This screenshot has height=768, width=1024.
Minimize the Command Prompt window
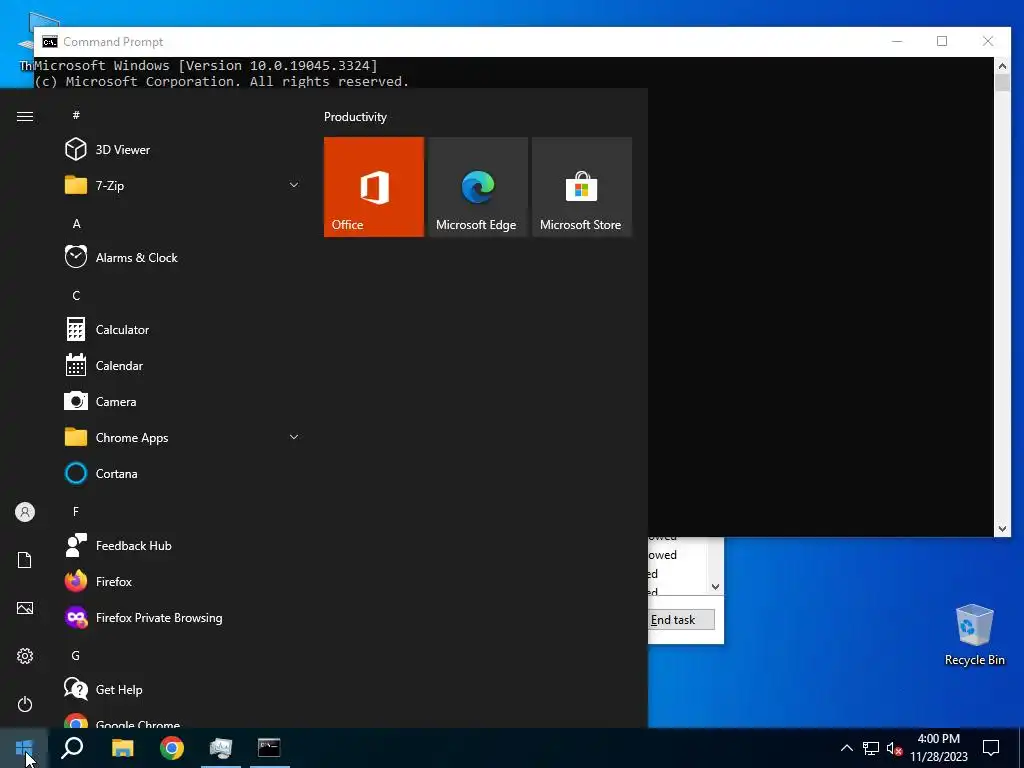[x=897, y=41]
